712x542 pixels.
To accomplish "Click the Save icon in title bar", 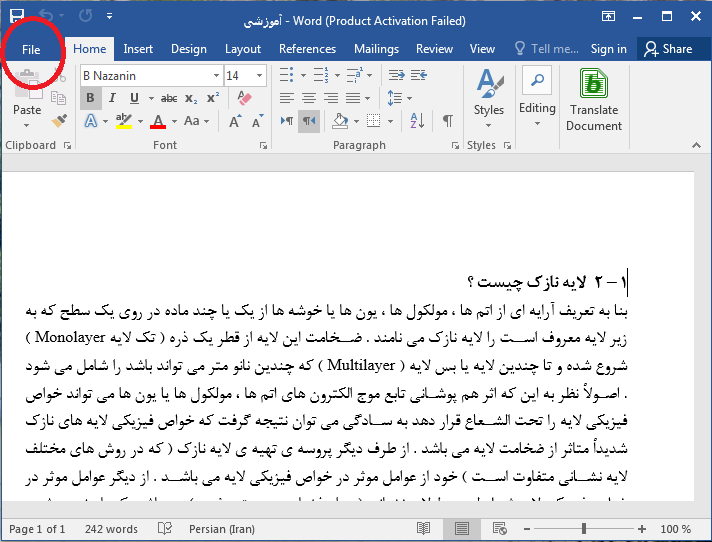I will [17, 15].
